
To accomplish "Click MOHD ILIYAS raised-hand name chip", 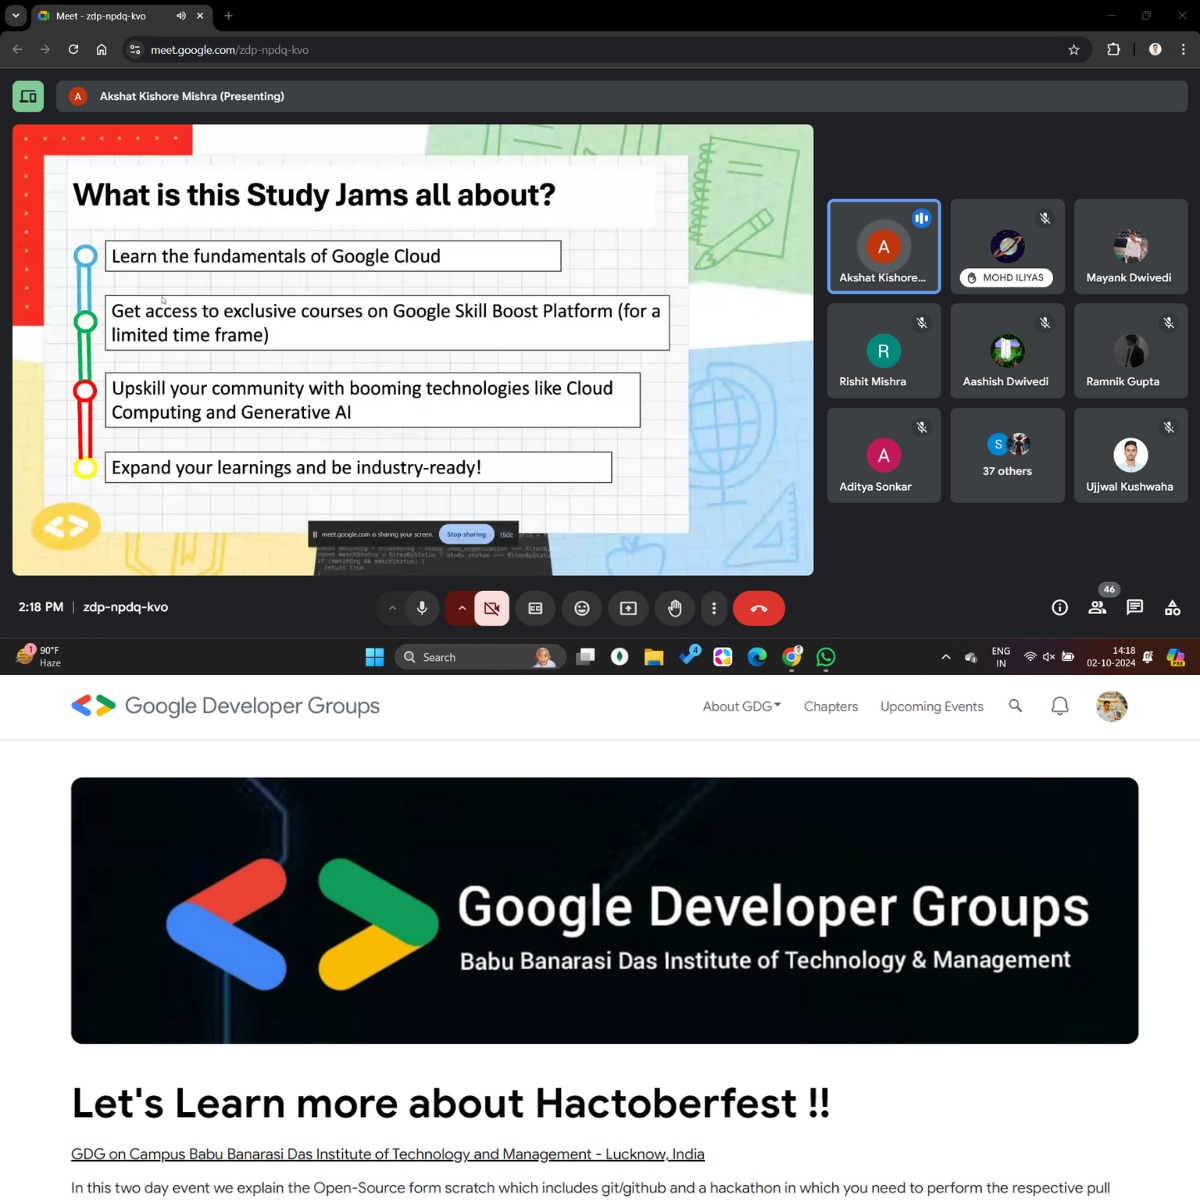I will tap(1006, 278).
